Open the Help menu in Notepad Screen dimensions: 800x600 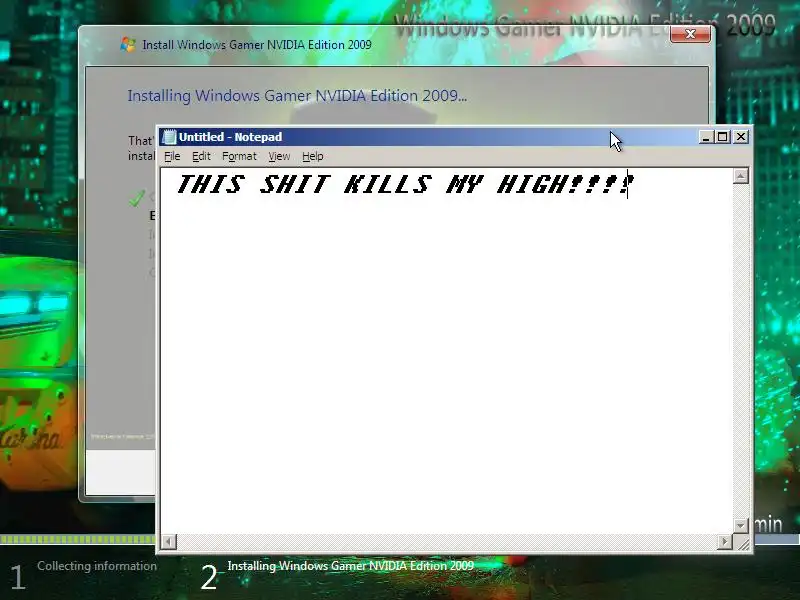click(312, 156)
